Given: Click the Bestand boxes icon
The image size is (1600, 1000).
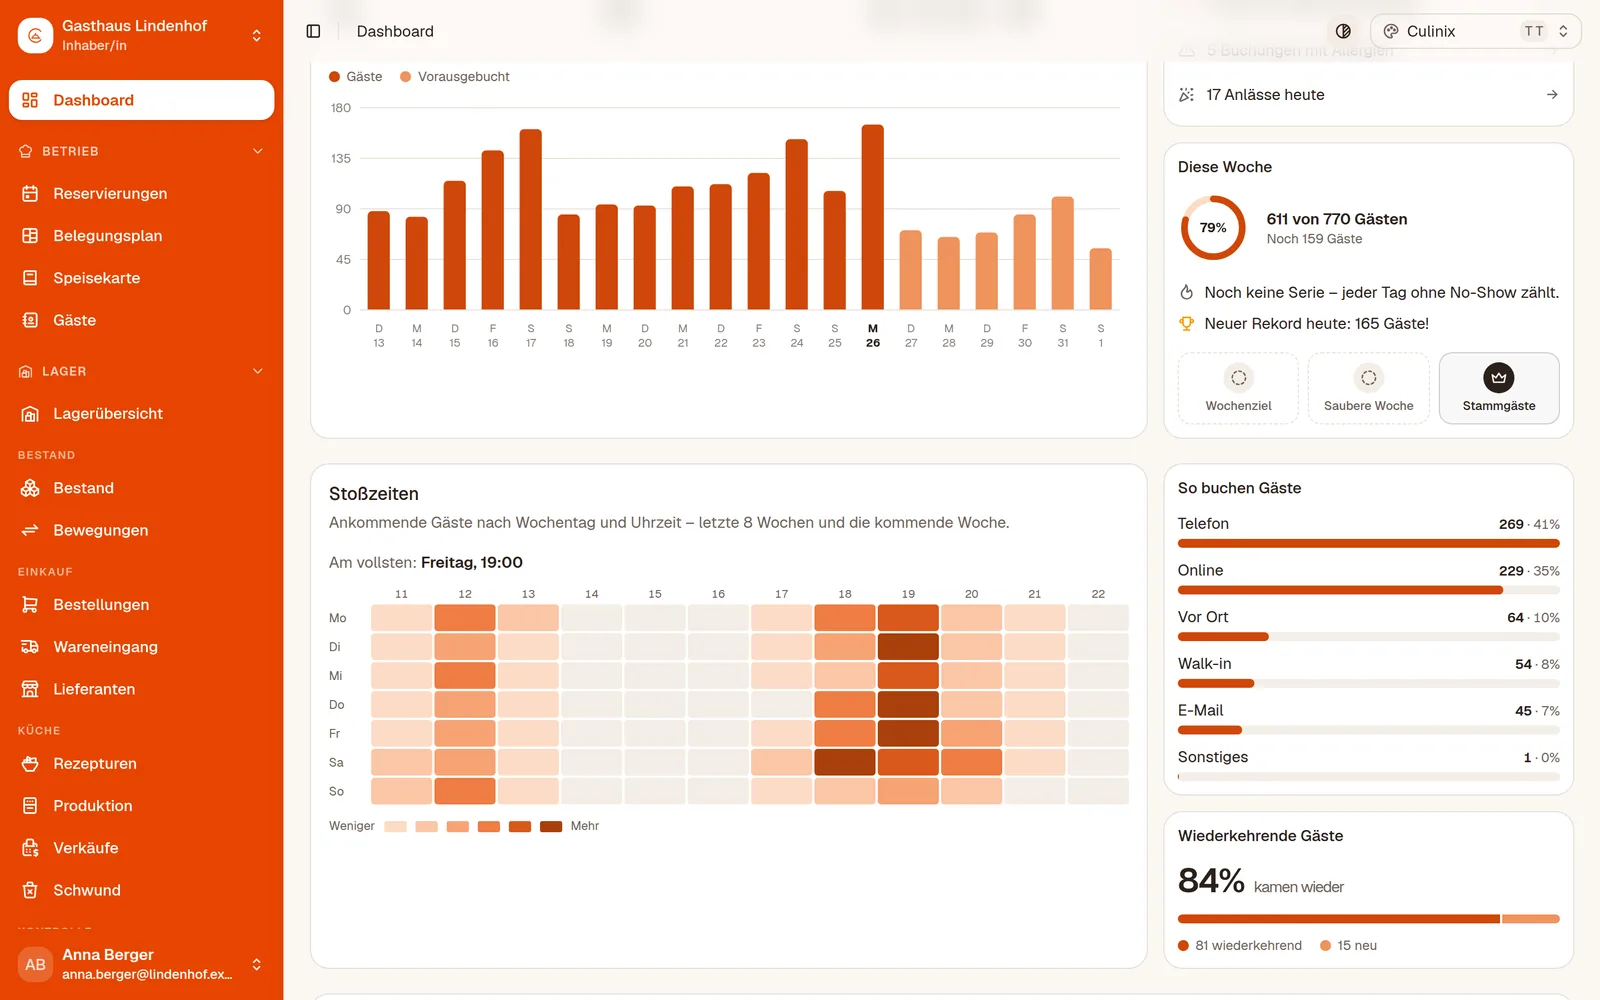Looking at the screenshot, I should pos(30,488).
